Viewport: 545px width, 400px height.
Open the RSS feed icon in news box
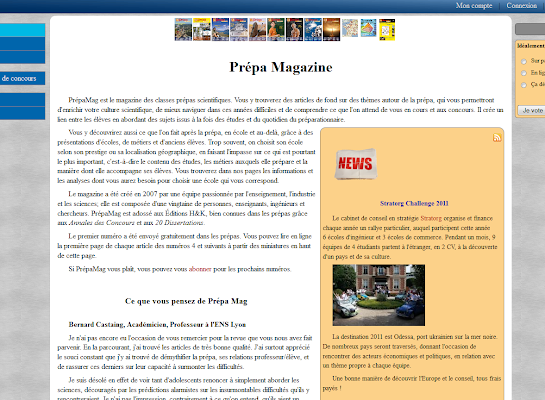click(x=497, y=137)
